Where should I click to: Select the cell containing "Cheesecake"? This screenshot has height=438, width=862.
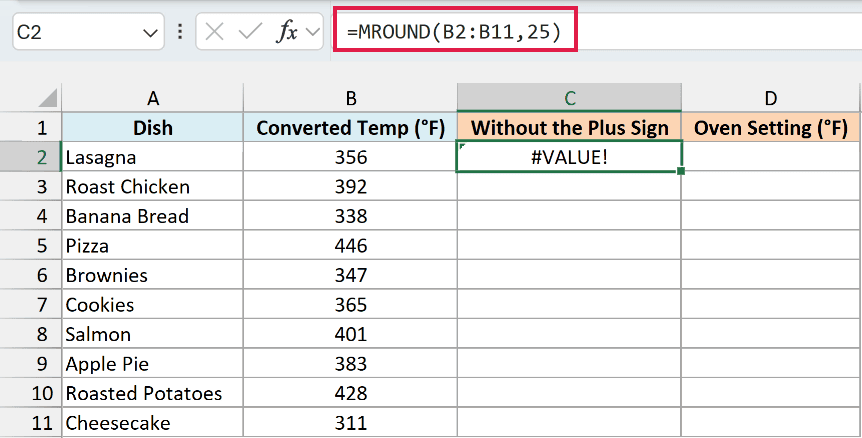152,423
